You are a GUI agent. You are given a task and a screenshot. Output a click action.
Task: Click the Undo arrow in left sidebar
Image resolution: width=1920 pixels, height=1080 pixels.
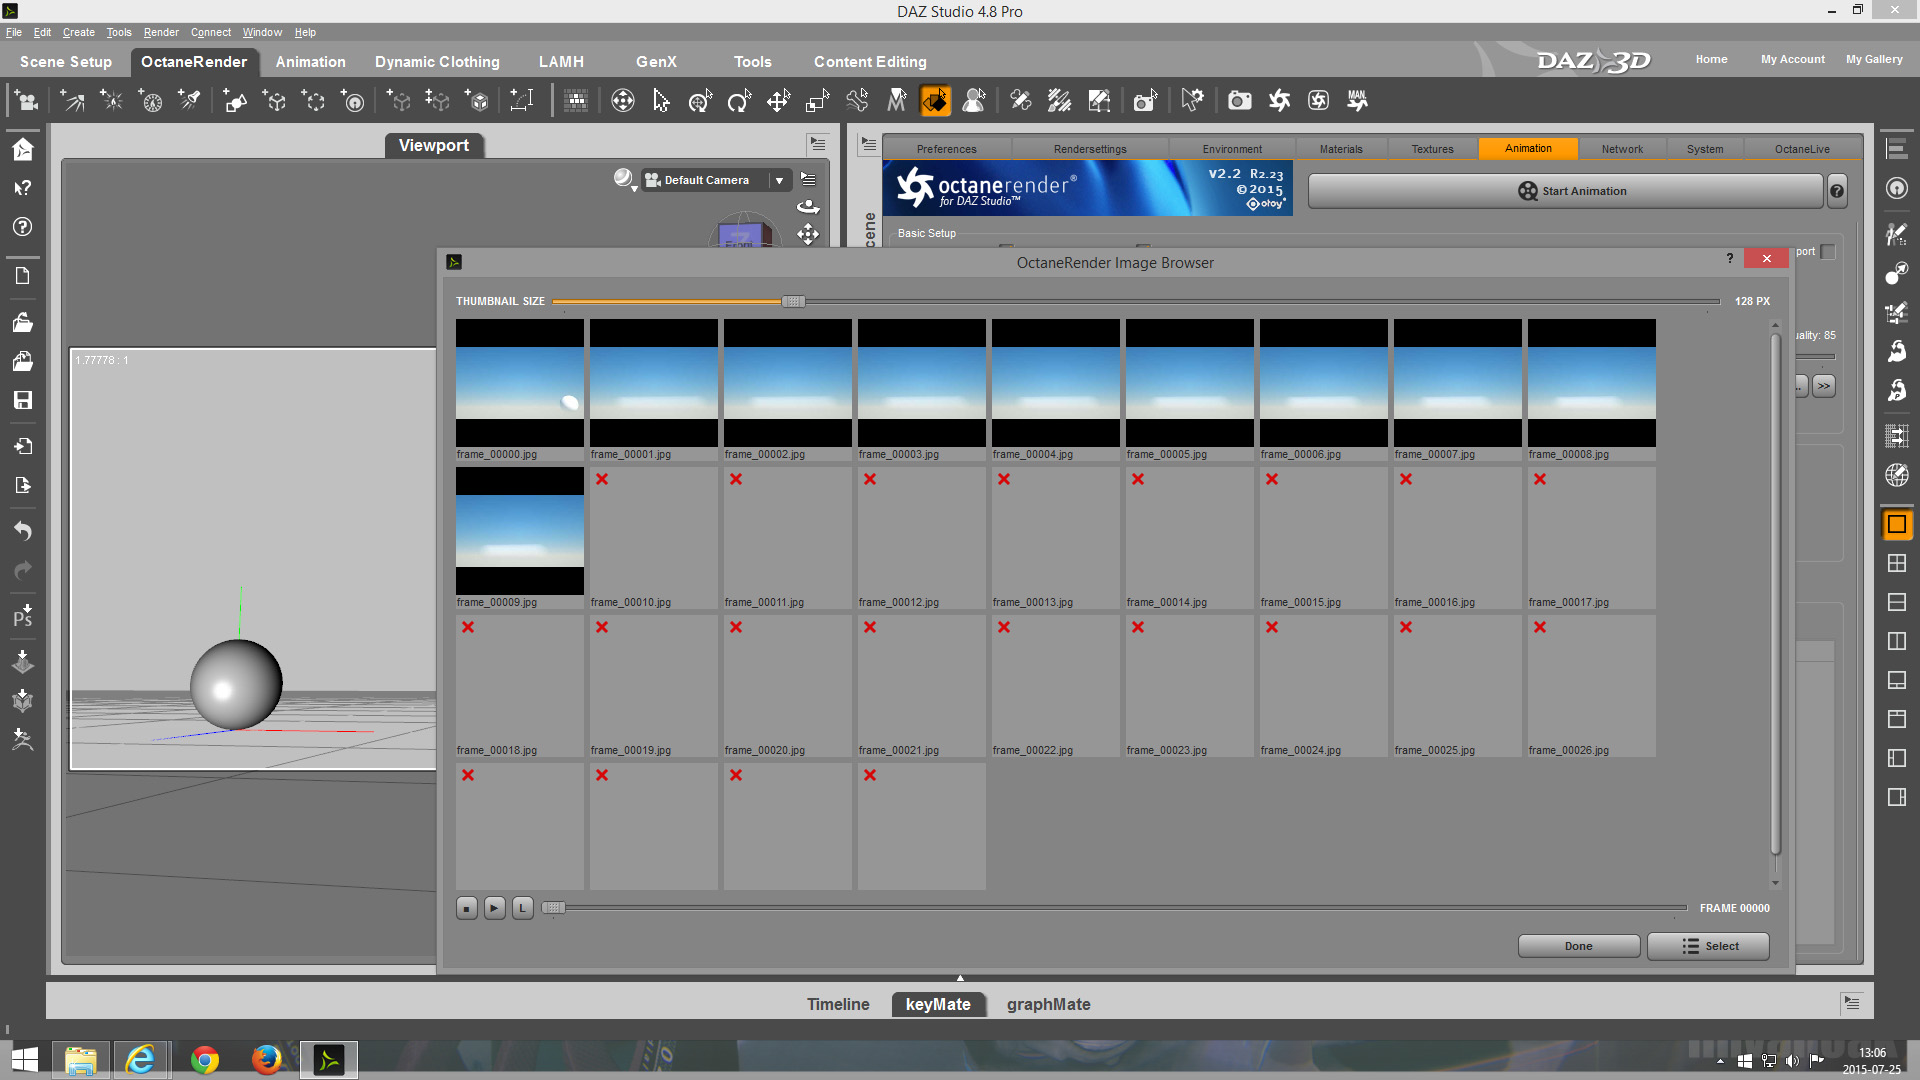(22, 531)
